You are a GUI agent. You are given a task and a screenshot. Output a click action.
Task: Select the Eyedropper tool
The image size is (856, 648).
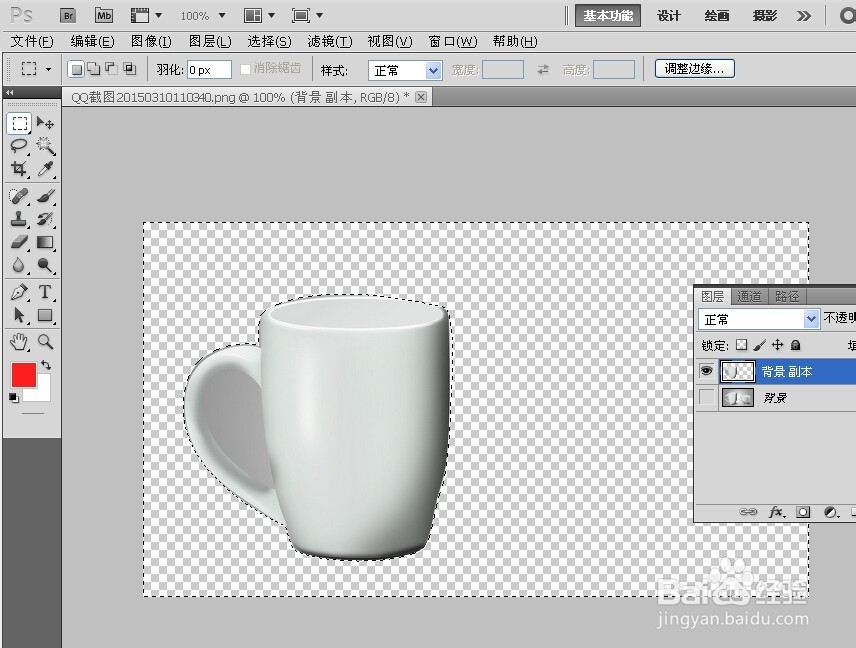coord(45,169)
